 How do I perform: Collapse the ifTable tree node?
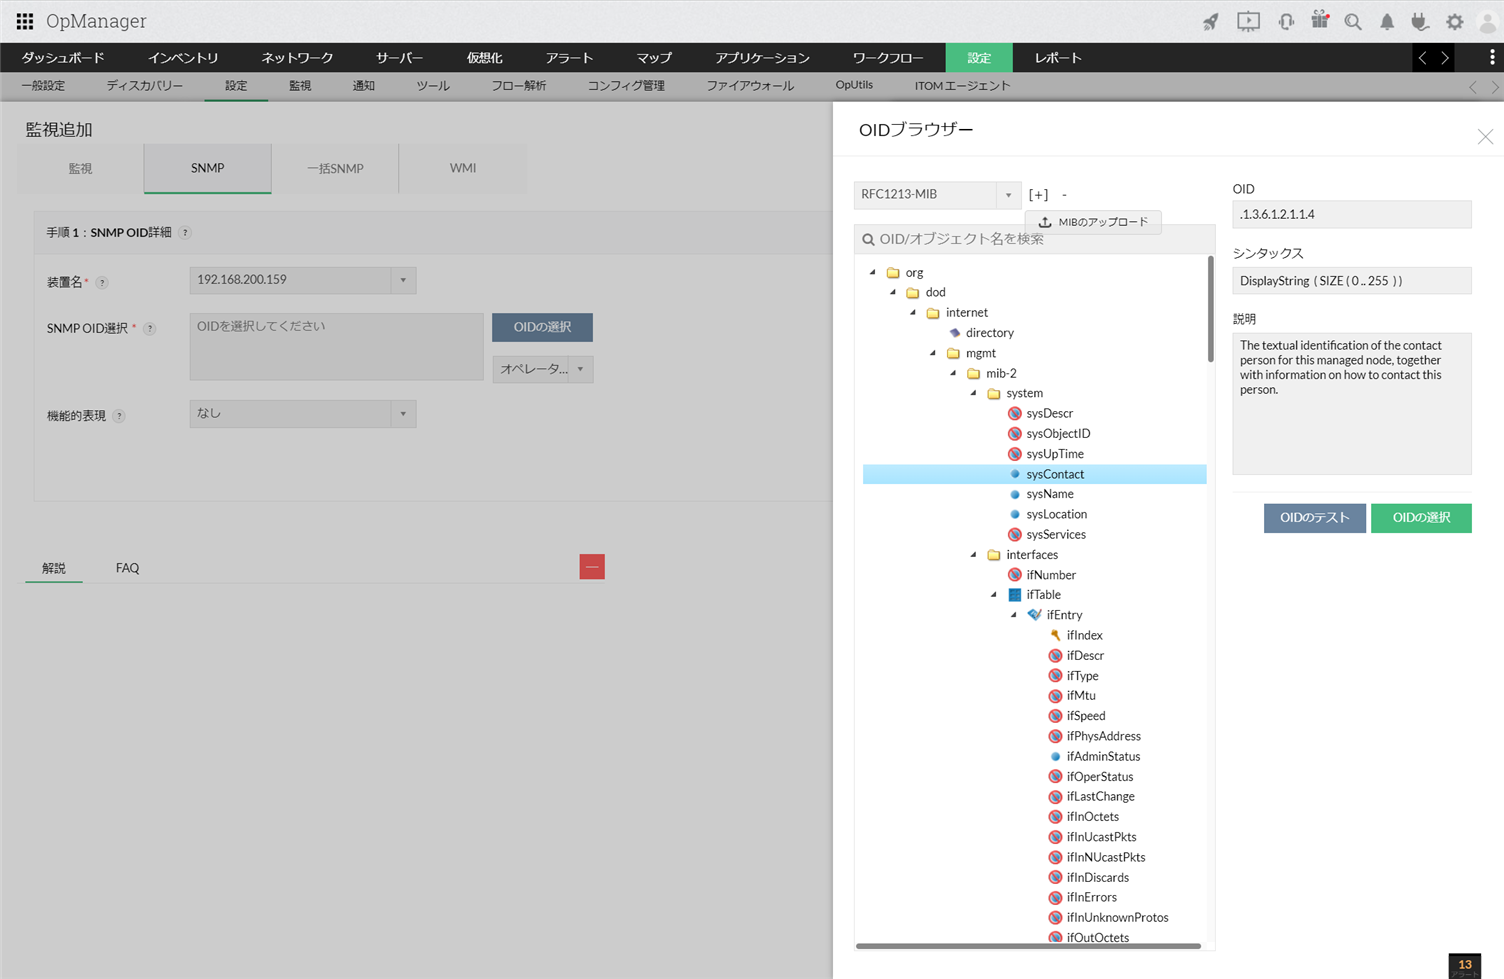pos(993,595)
